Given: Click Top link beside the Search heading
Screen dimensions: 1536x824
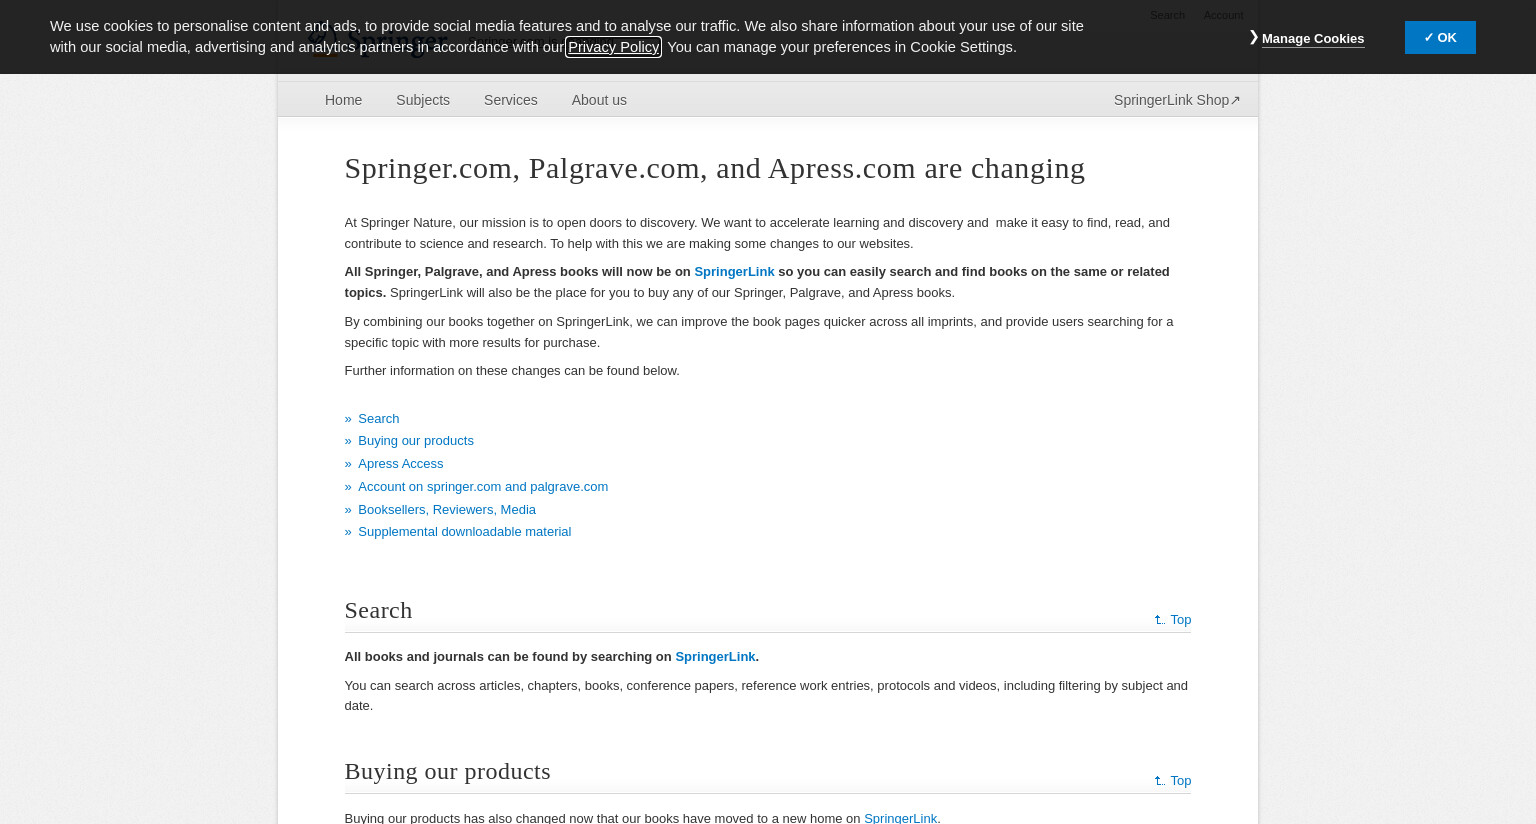Looking at the screenshot, I should [x=1180, y=620].
